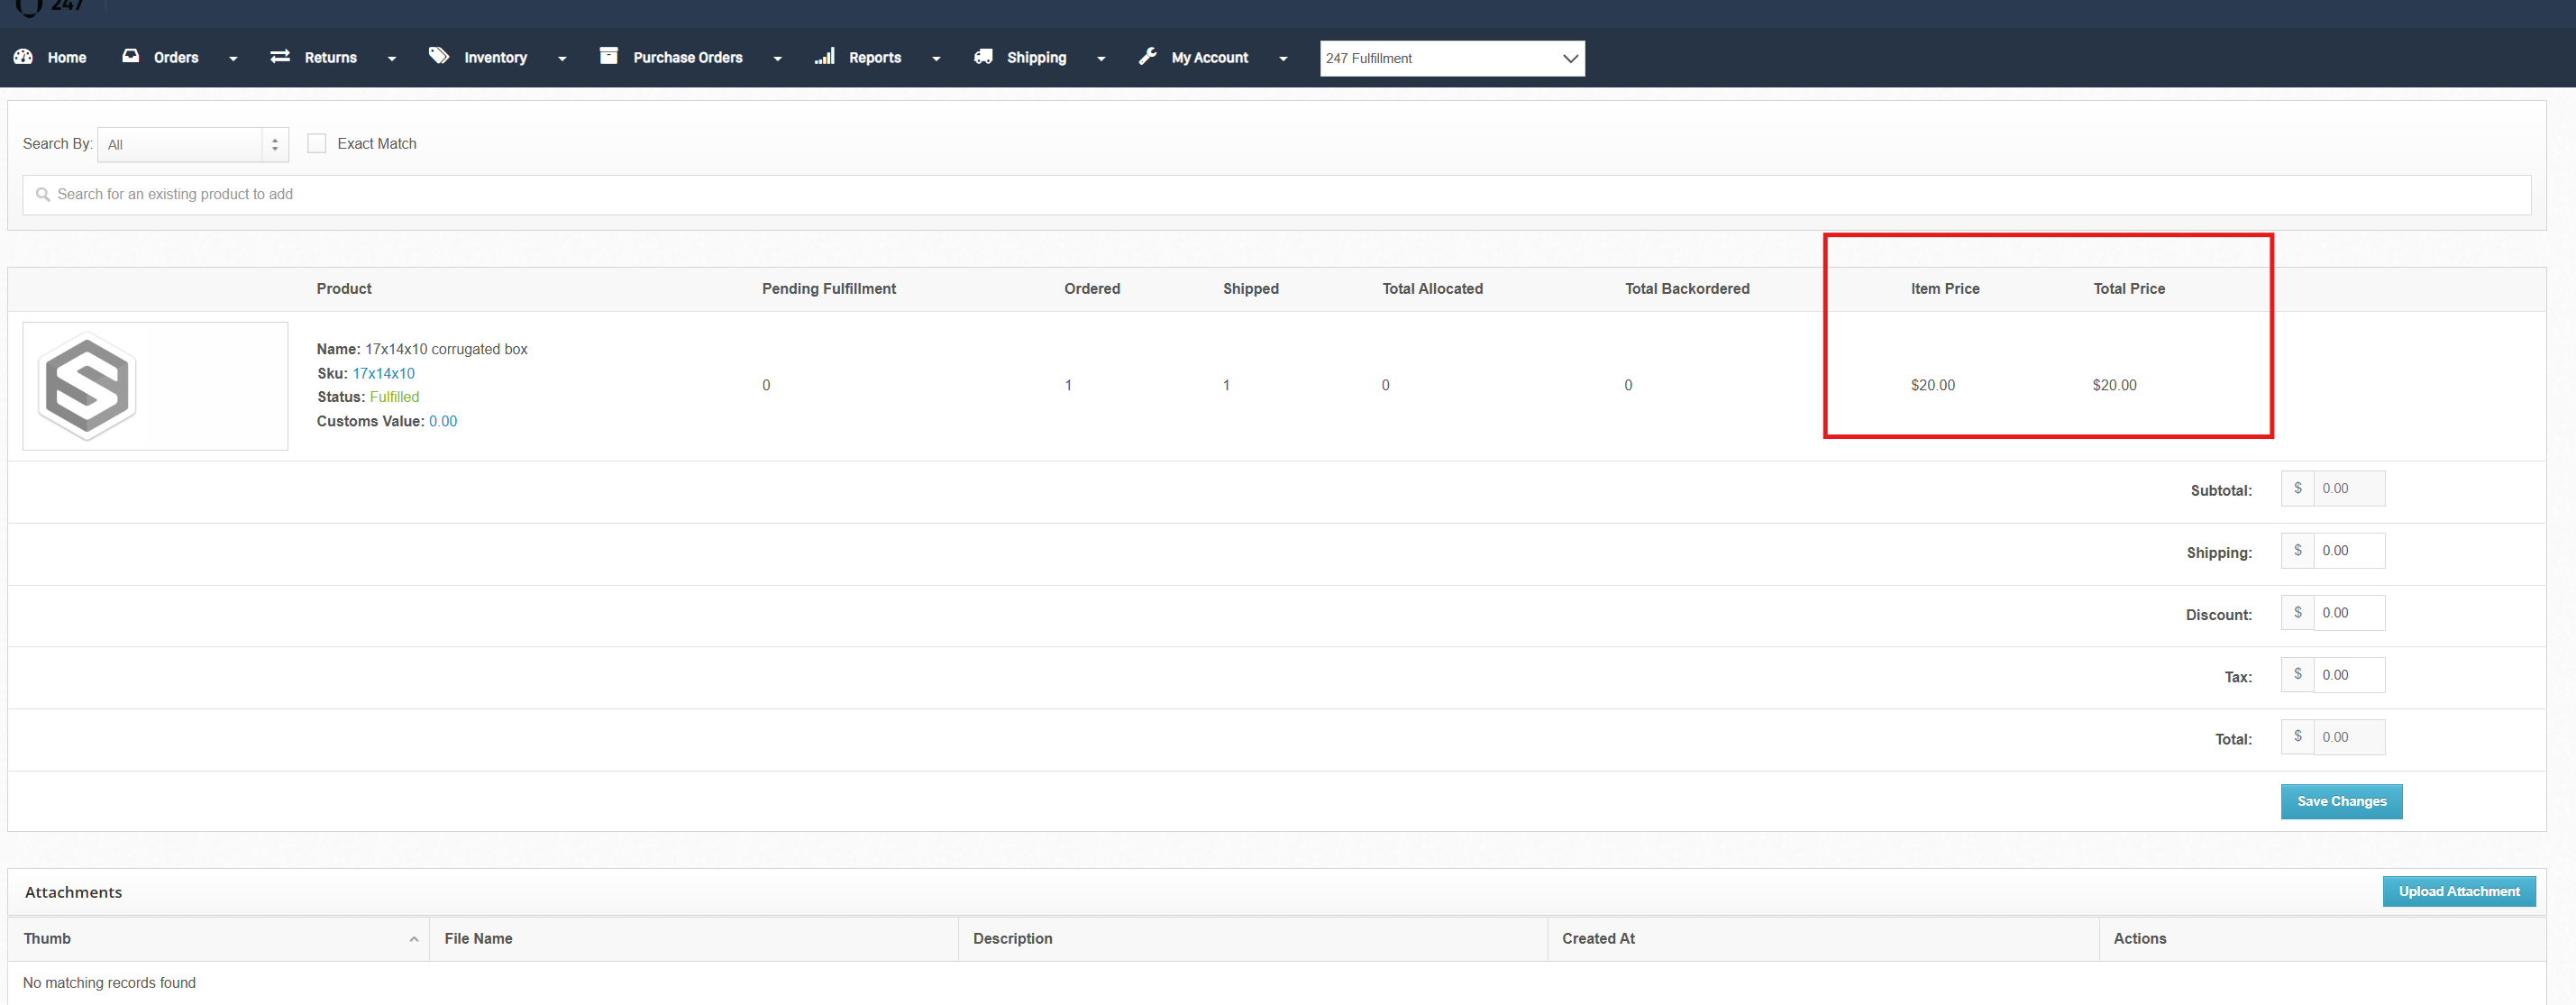Sort attachments by Thumb column
The image size is (2576, 1005).
219,940
